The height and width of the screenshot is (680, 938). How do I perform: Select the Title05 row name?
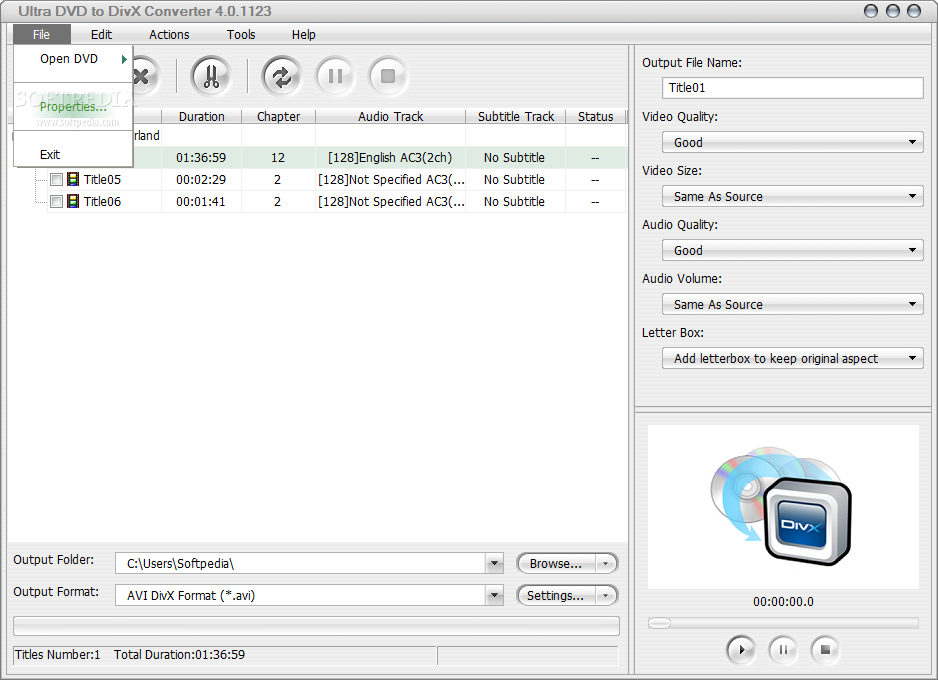point(102,179)
